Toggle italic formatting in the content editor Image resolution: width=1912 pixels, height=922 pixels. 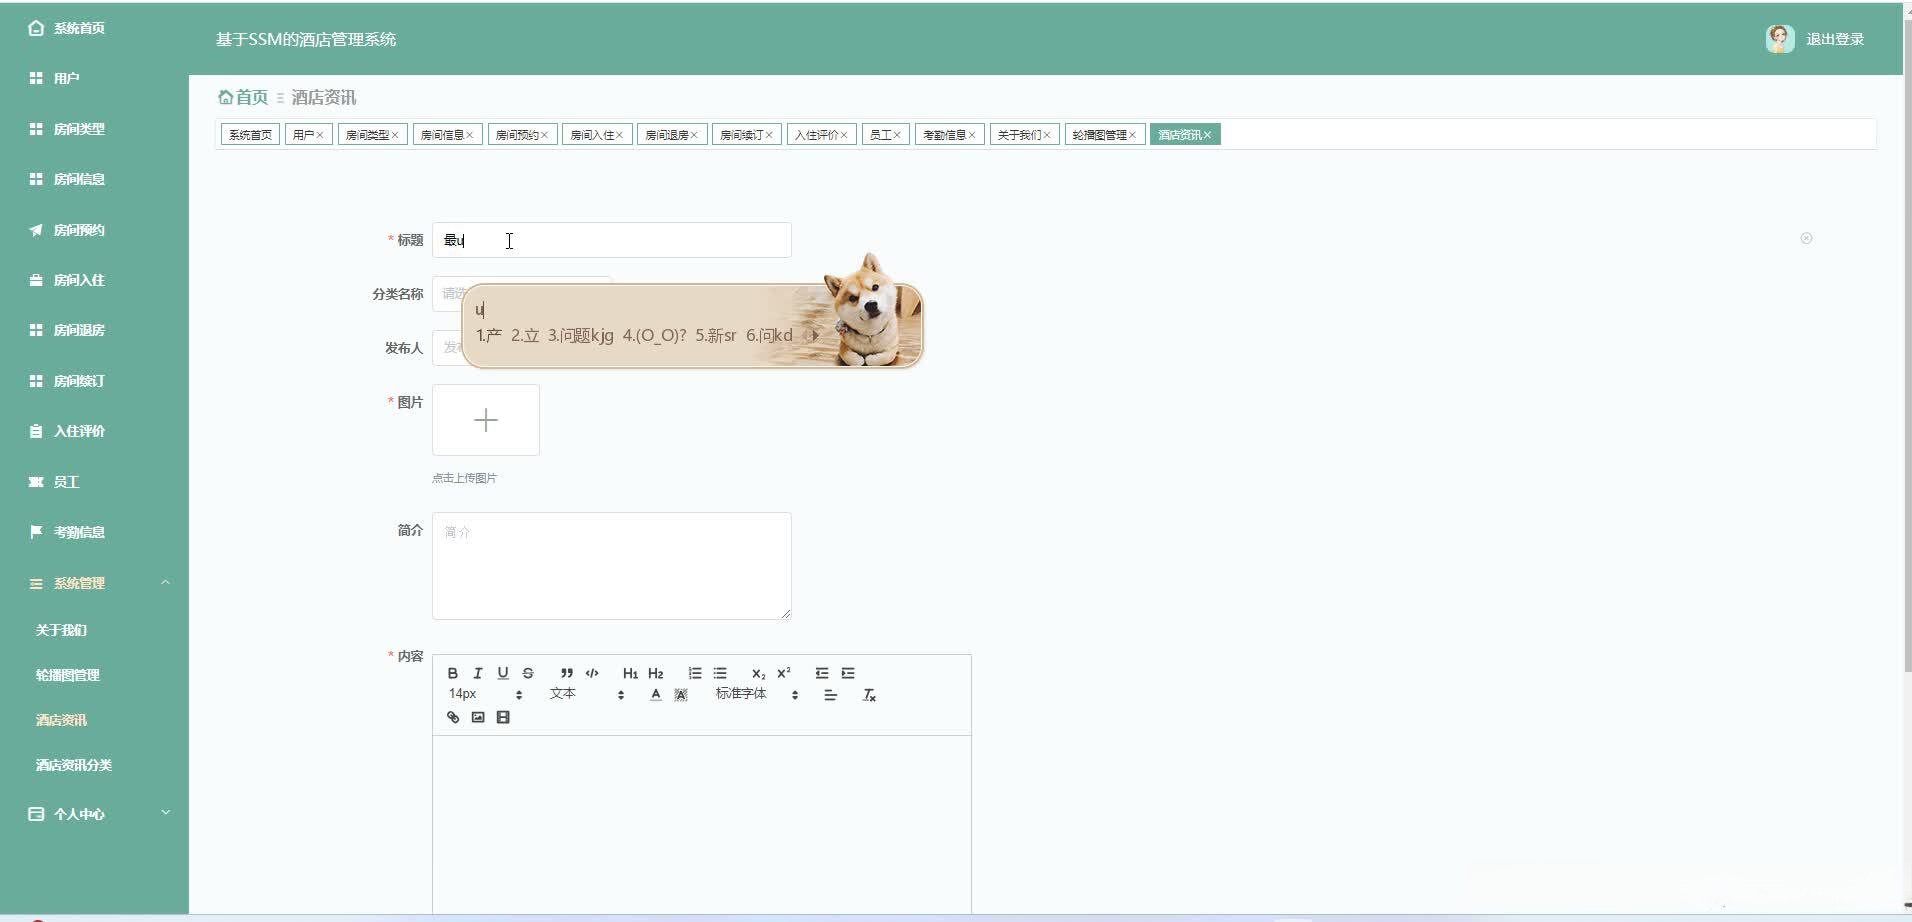click(x=478, y=673)
